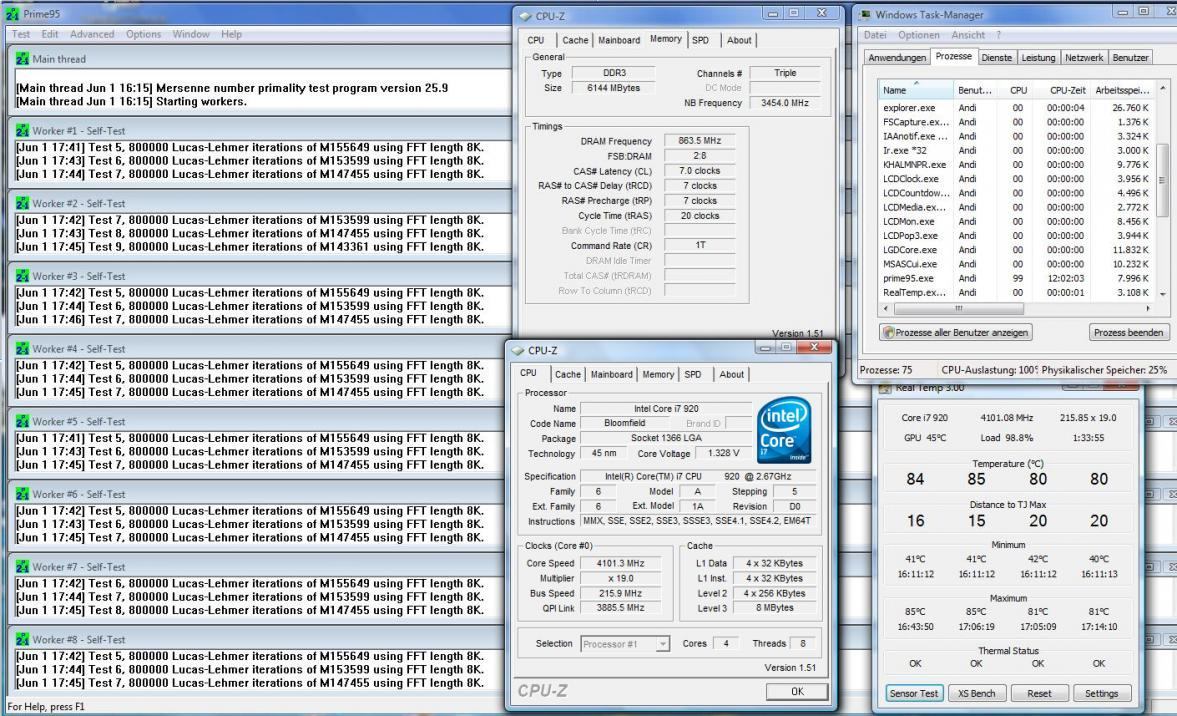
Task: Sort processes by CPU-Zeit column header
Action: (x=1061, y=90)
